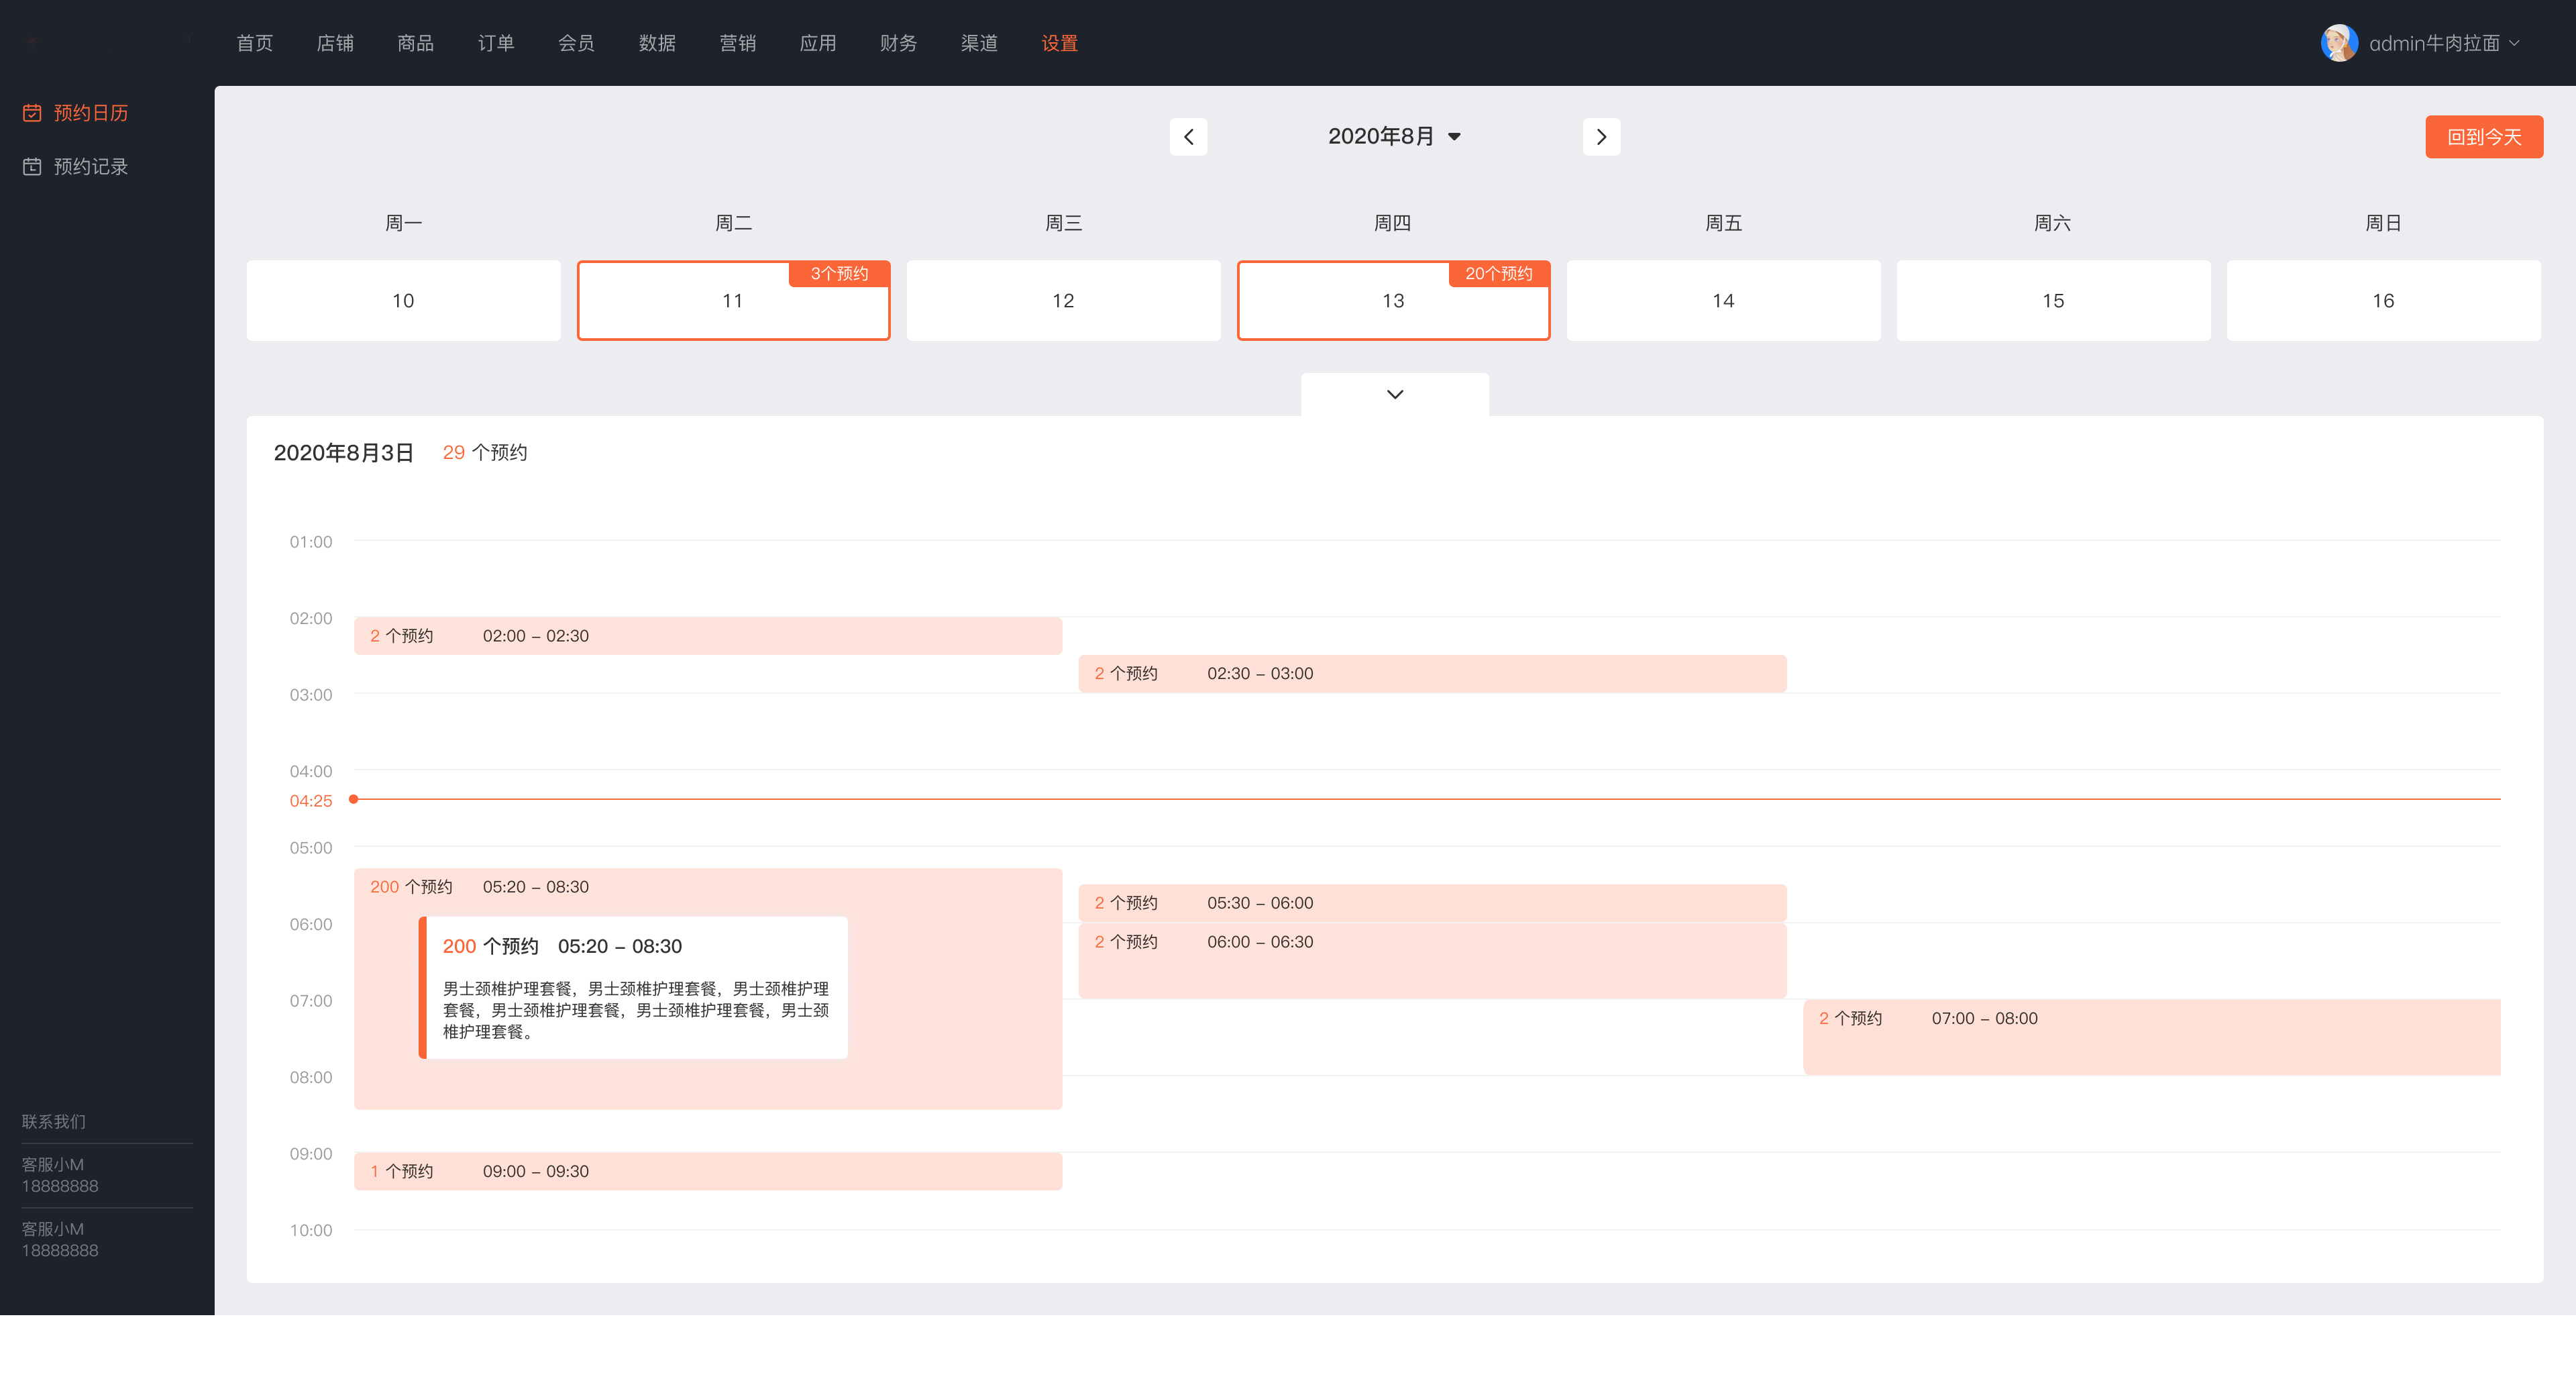Viewport: 2576px width, 1389px height.
Task: Click the 09:00 – 09:30 appointment block
Action: click(x=707, y=1171)
